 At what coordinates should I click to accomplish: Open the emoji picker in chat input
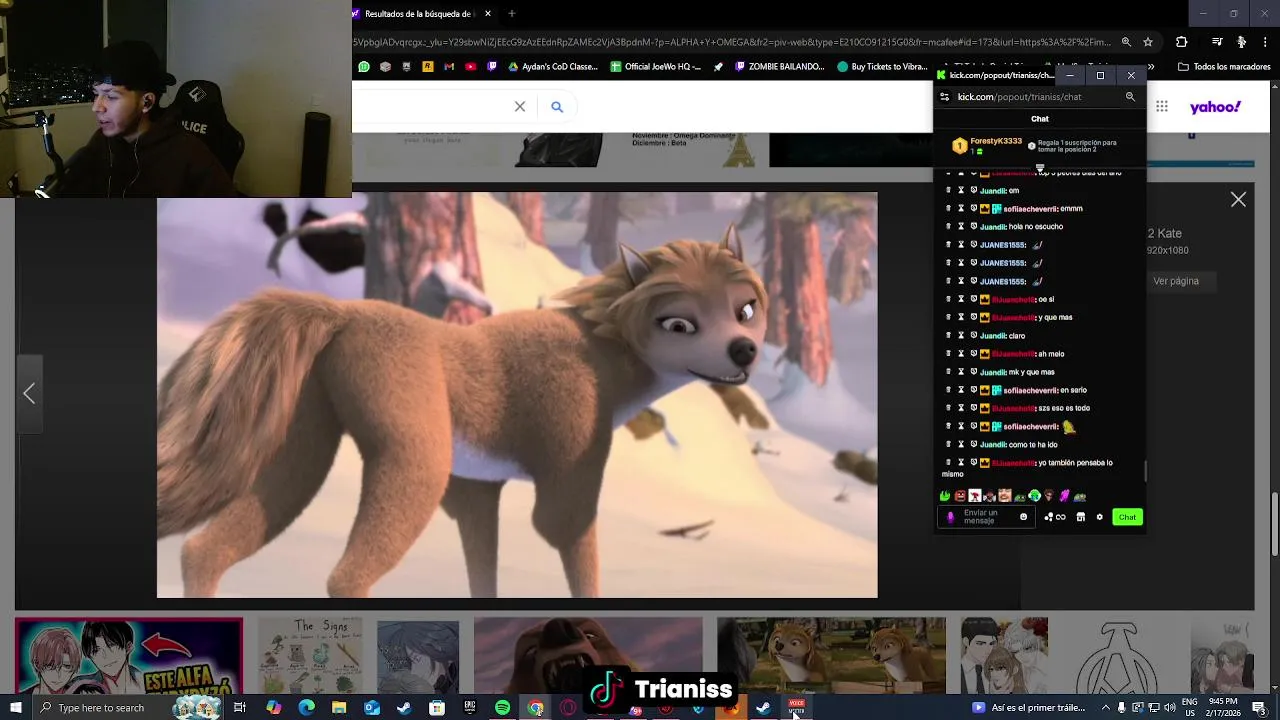coord(1023,517)
